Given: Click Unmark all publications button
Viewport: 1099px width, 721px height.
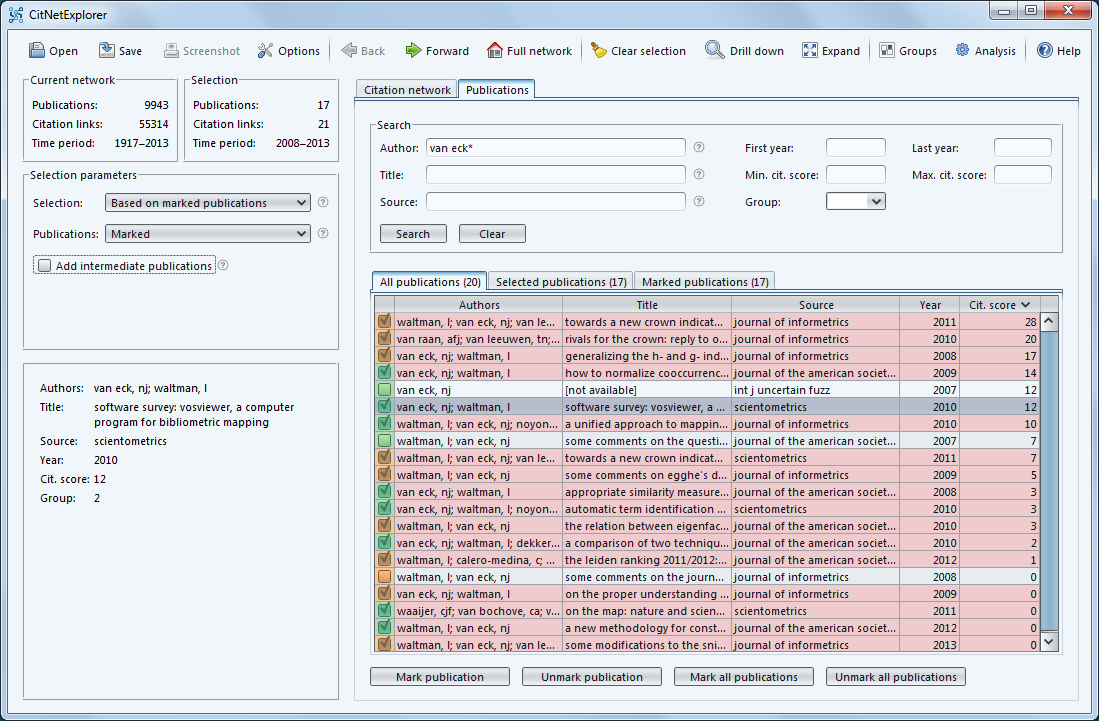Looking at the screenshot, I should pyautogui.click(x=896, y=677).
